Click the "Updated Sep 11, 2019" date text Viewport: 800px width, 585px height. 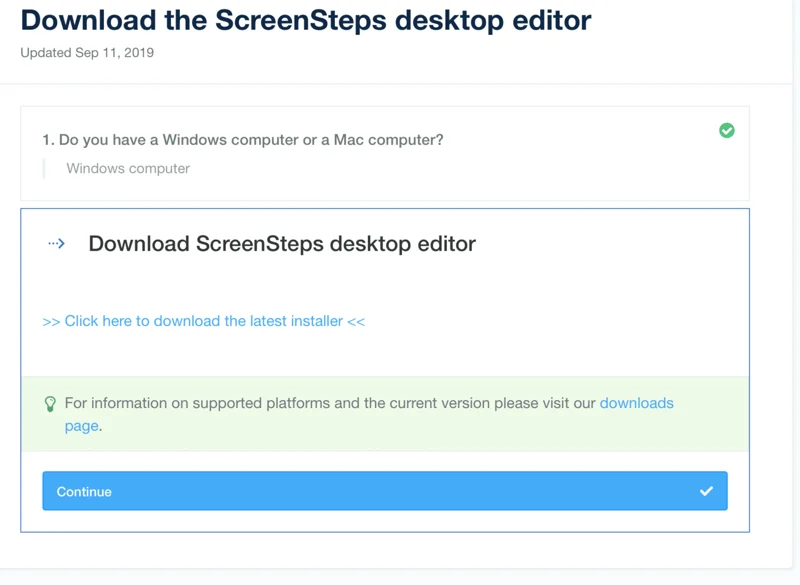coord(87,53)
